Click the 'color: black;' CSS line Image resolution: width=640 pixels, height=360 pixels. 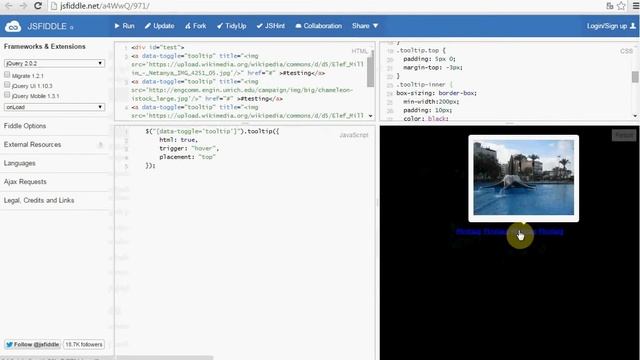coord(426,118)
